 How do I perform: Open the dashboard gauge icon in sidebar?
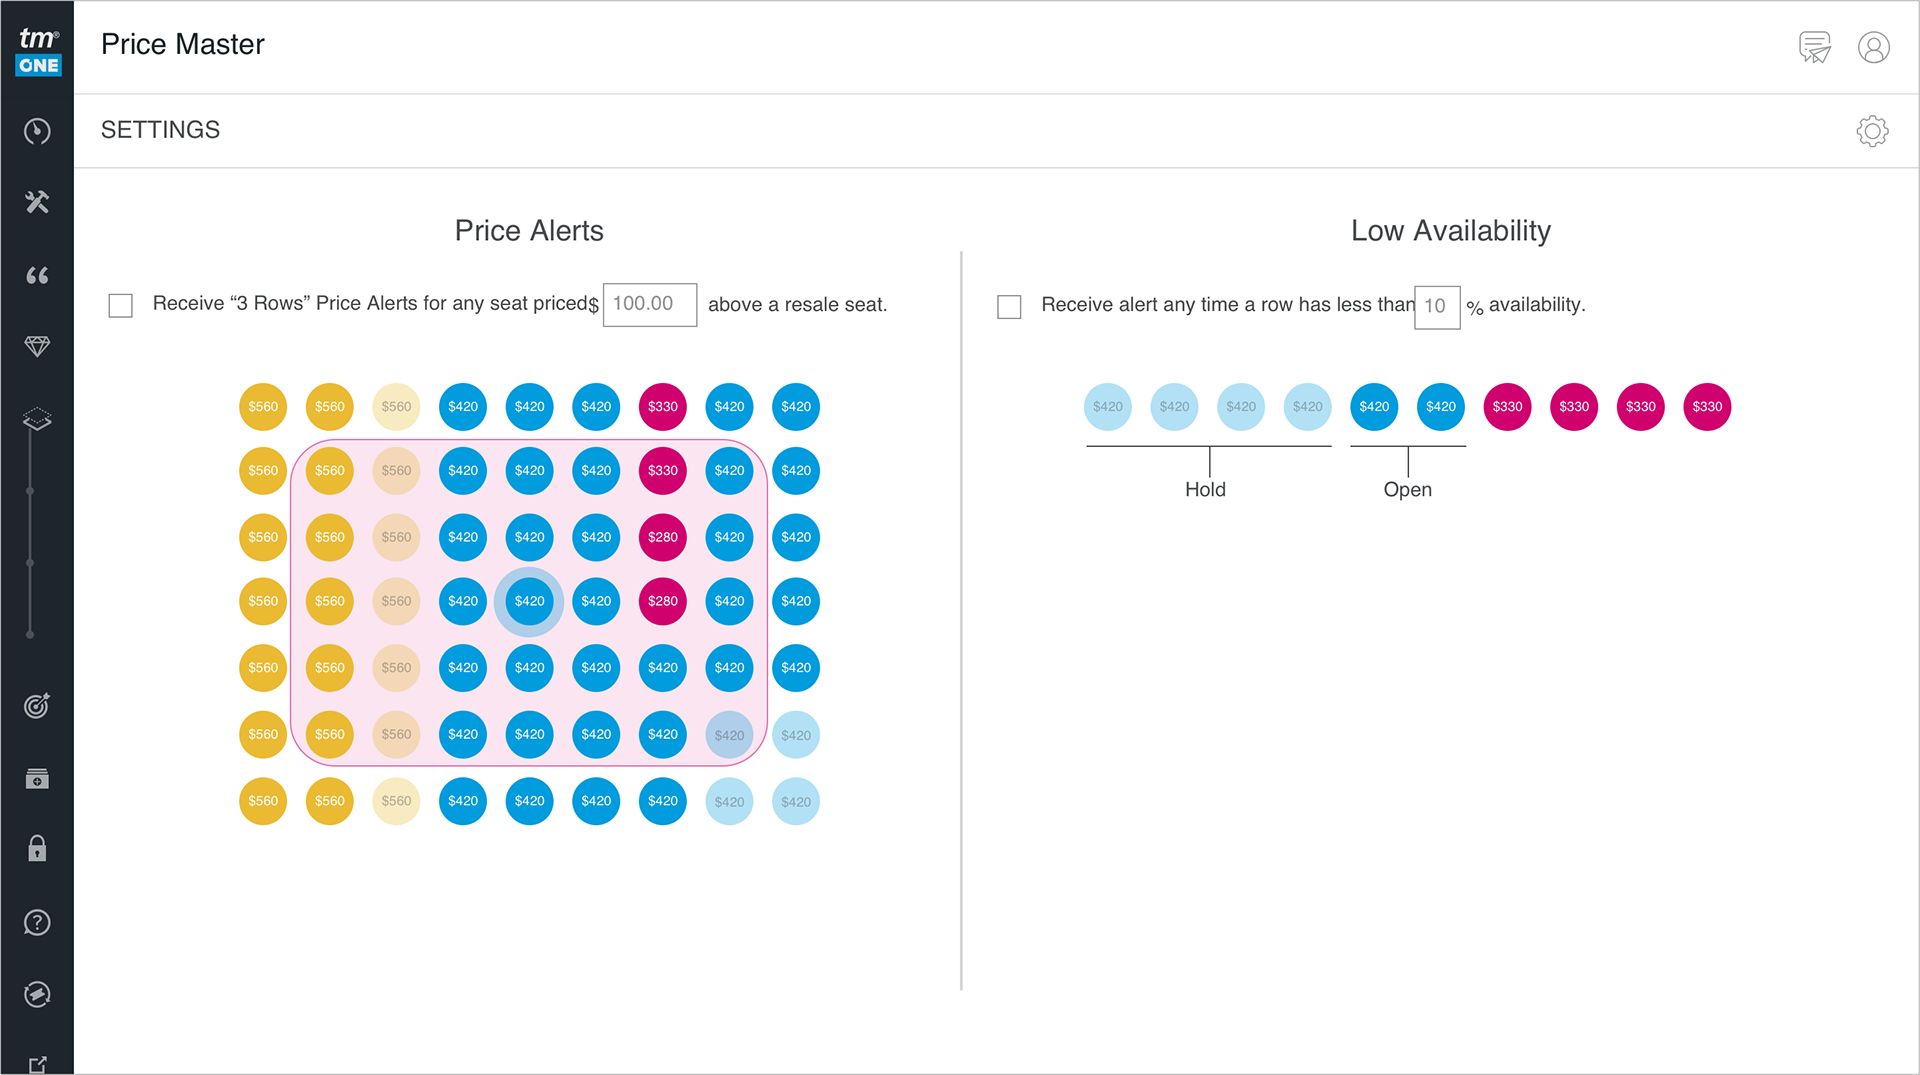point(37,131)
